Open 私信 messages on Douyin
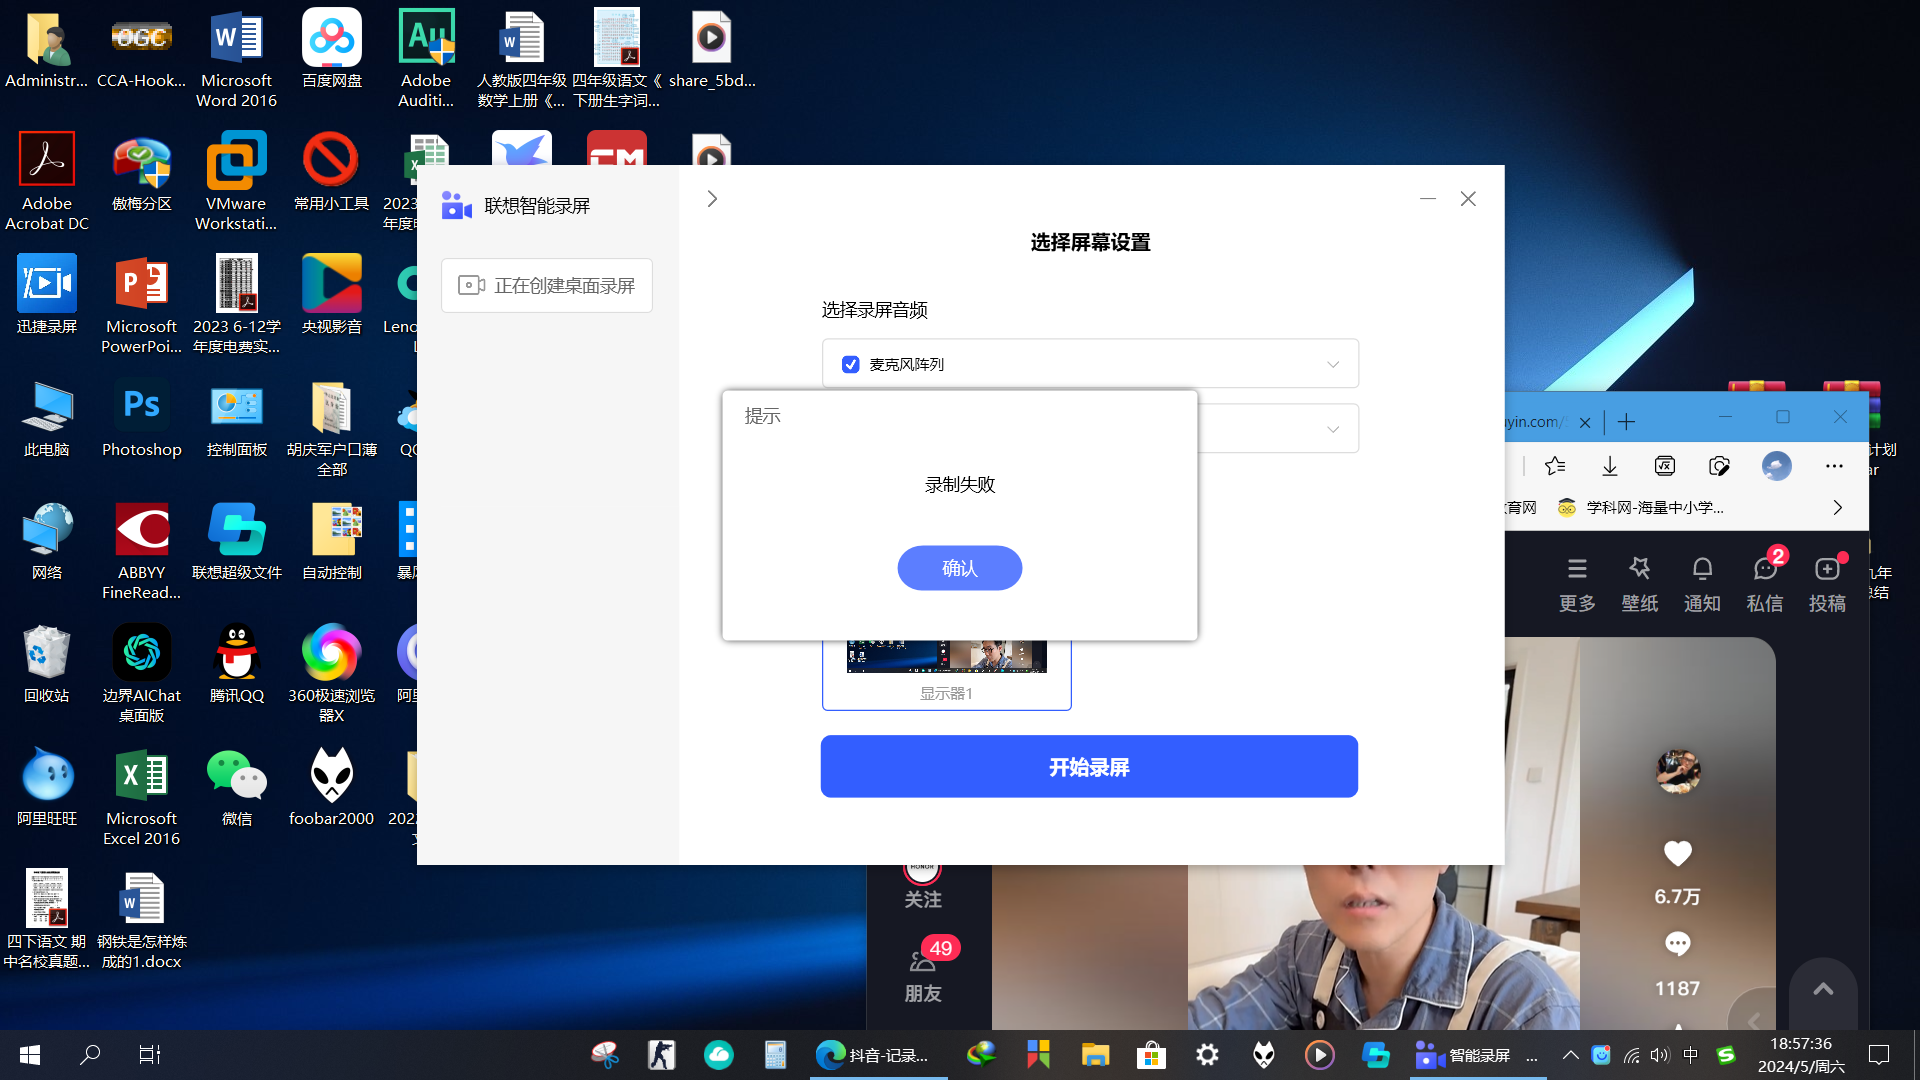The height and width of the screenshot is (1080, 1920). [1765, 584]
